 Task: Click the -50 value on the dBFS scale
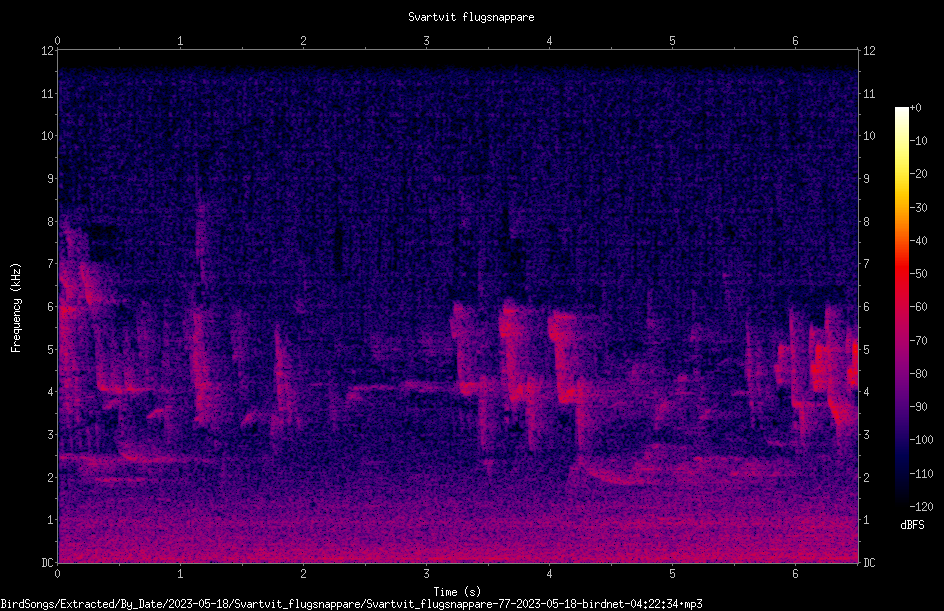918,274
